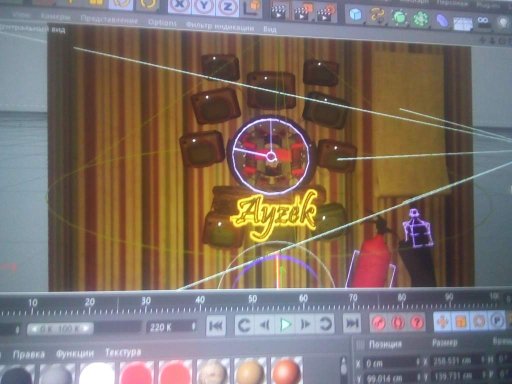Add a light object icon
Image resolution: width=512 pixels, height=384 pixels.
coord(503,23)
